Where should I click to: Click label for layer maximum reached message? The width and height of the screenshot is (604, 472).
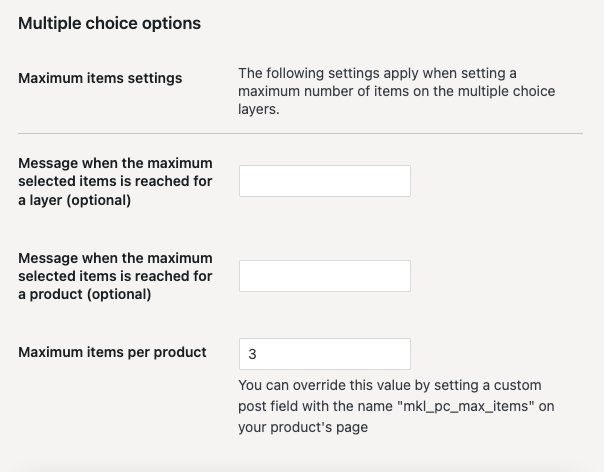pos(115,181)
